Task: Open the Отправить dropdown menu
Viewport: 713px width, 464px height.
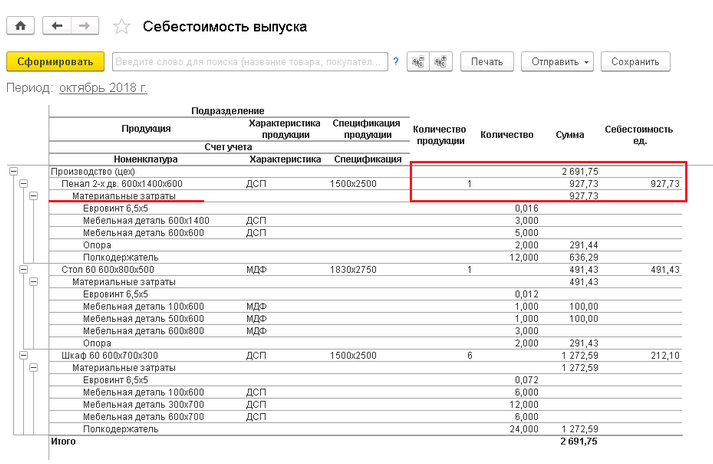Action: click(x=557, y=62)
